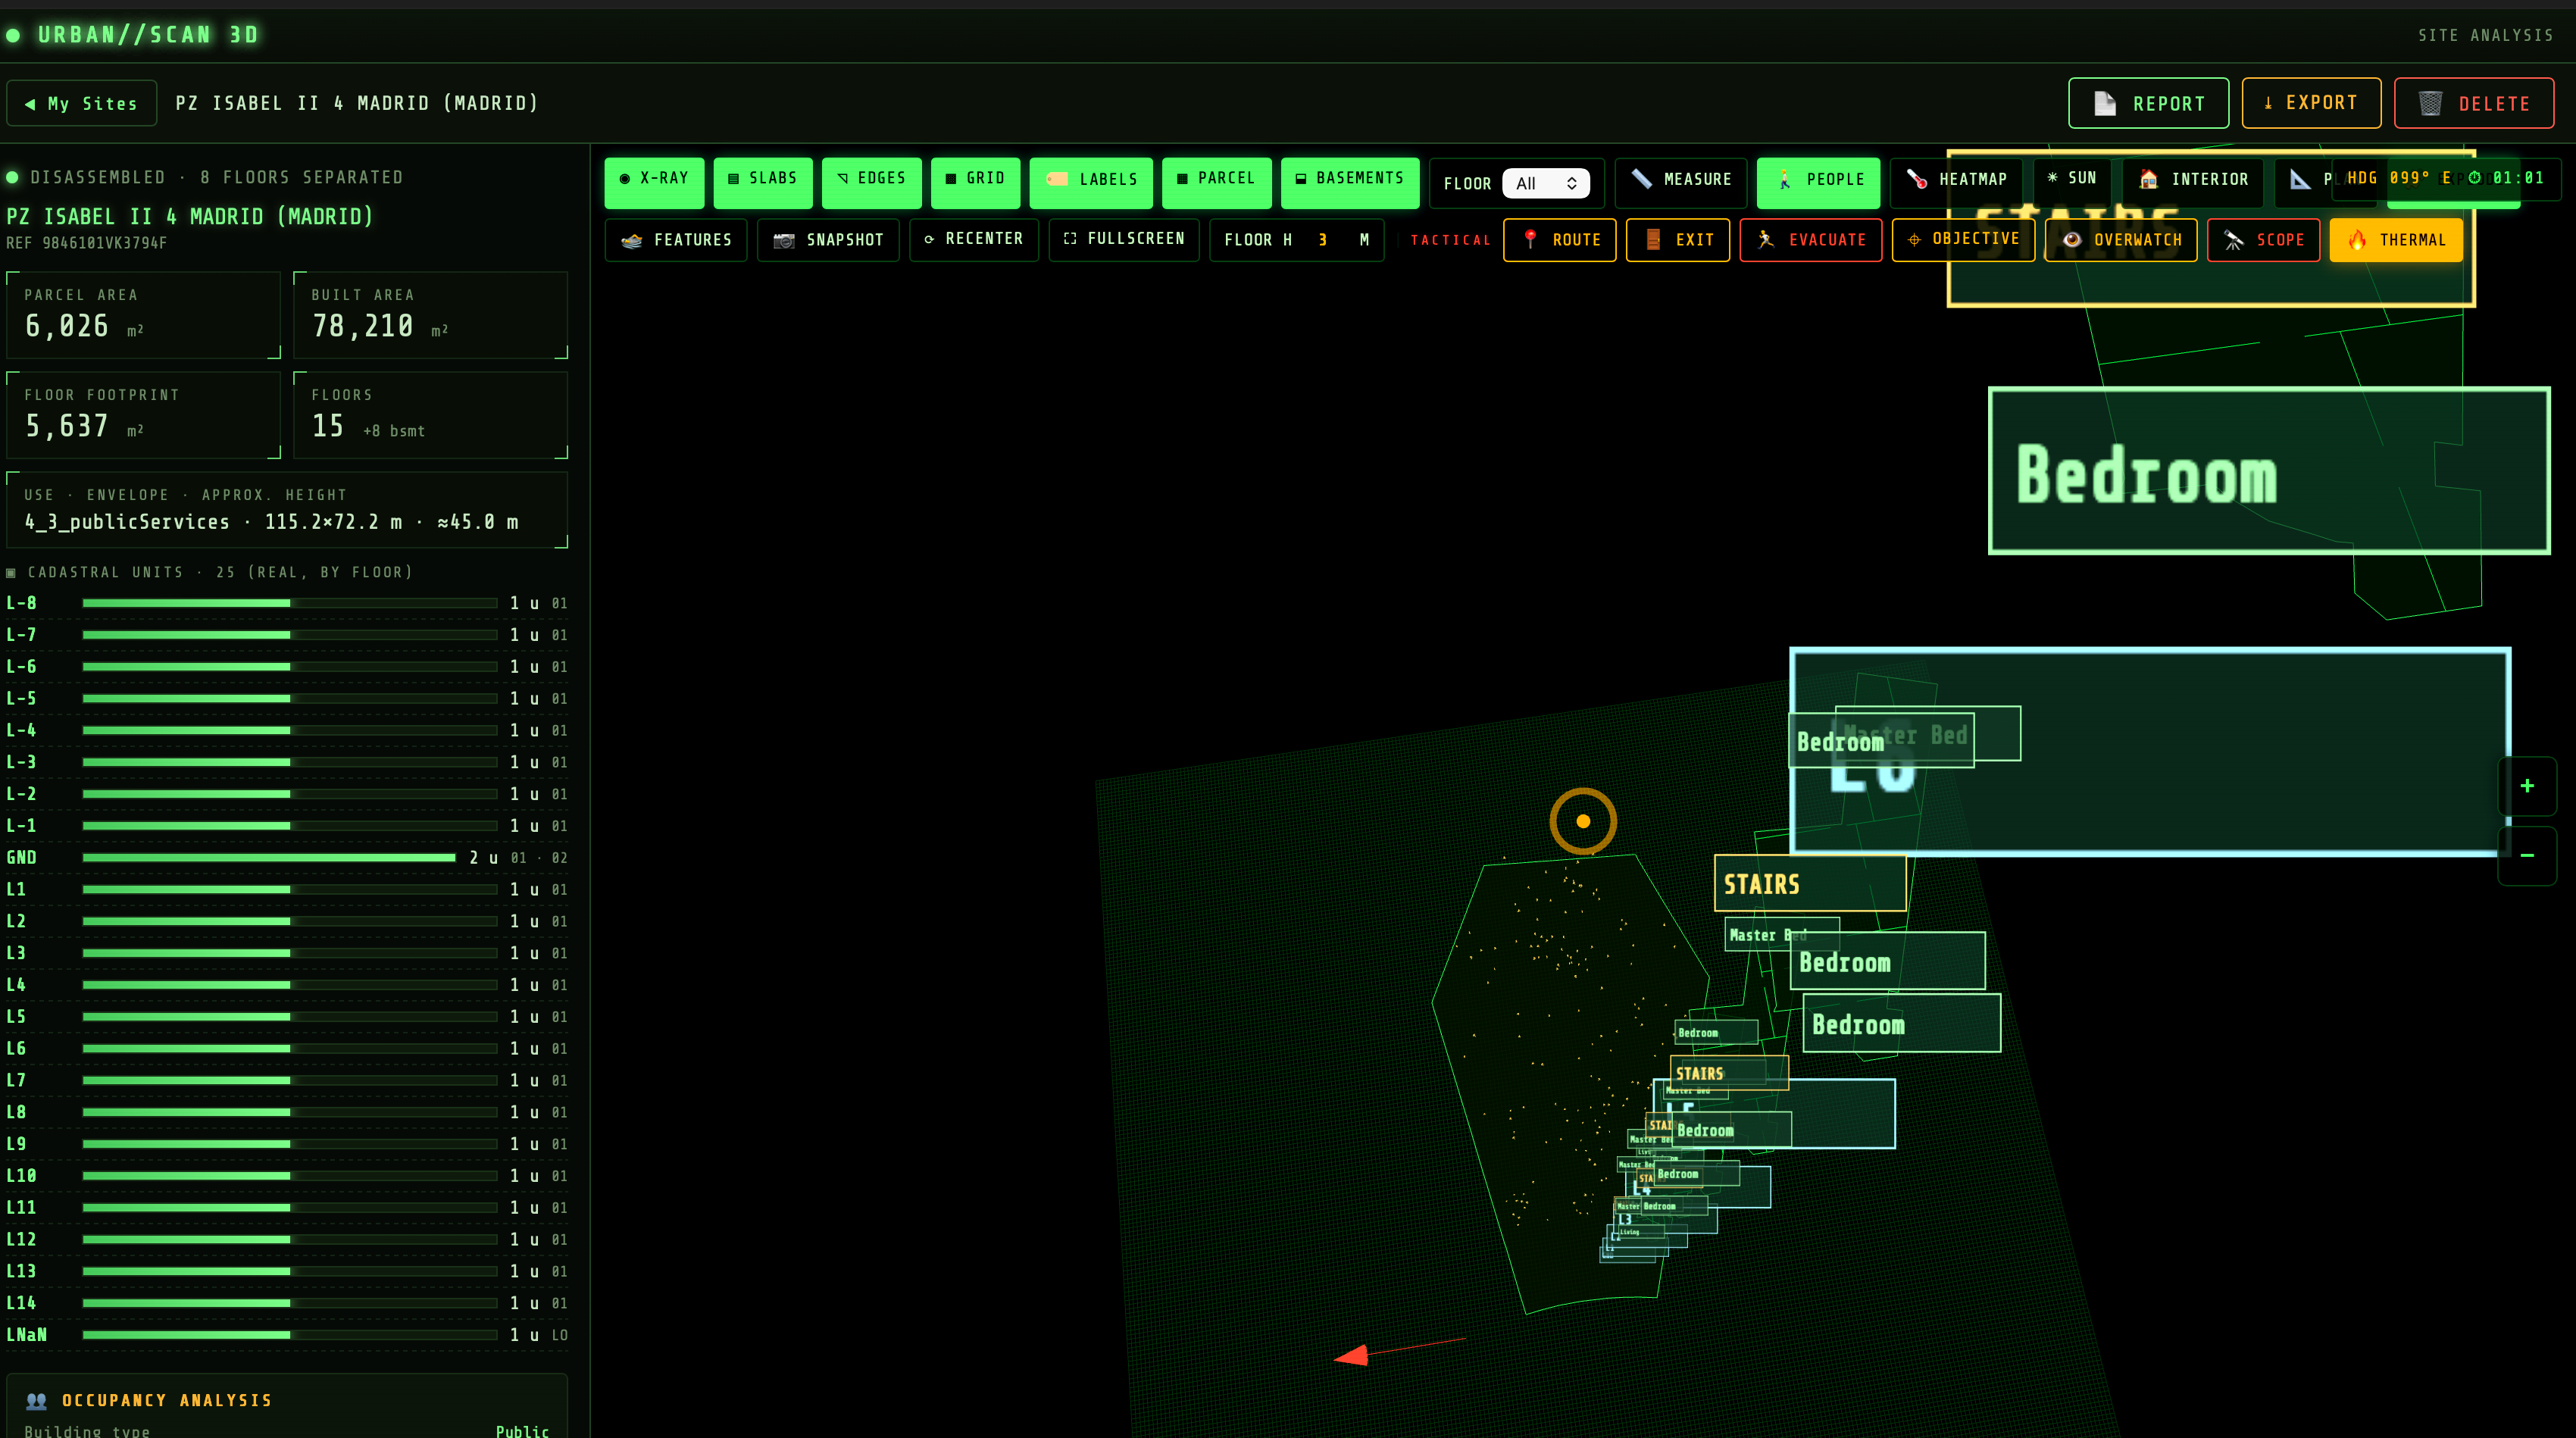Screen dimensions: 2576x1438
Task: Click the BUILT AREA 78,210 m² card
Action: coord(431,315)
